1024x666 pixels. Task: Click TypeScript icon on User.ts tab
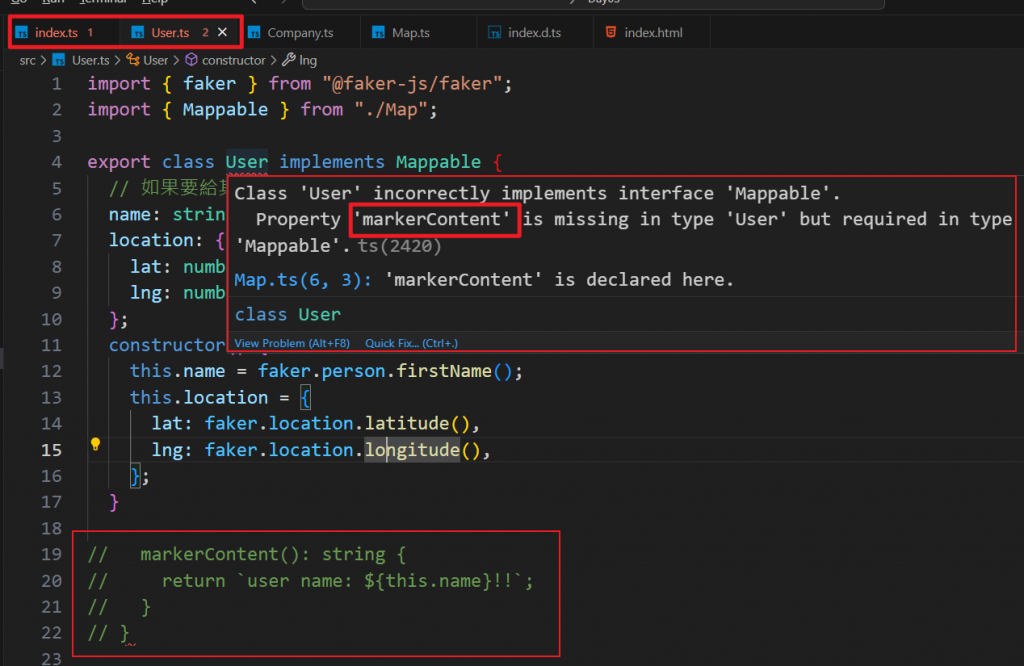pos(138,33)
